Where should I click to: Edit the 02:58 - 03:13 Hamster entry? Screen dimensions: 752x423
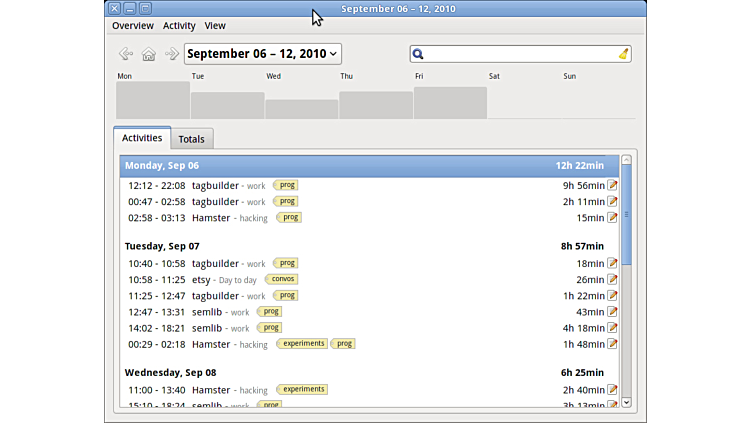pyautogui.click(x=613, y=217)
